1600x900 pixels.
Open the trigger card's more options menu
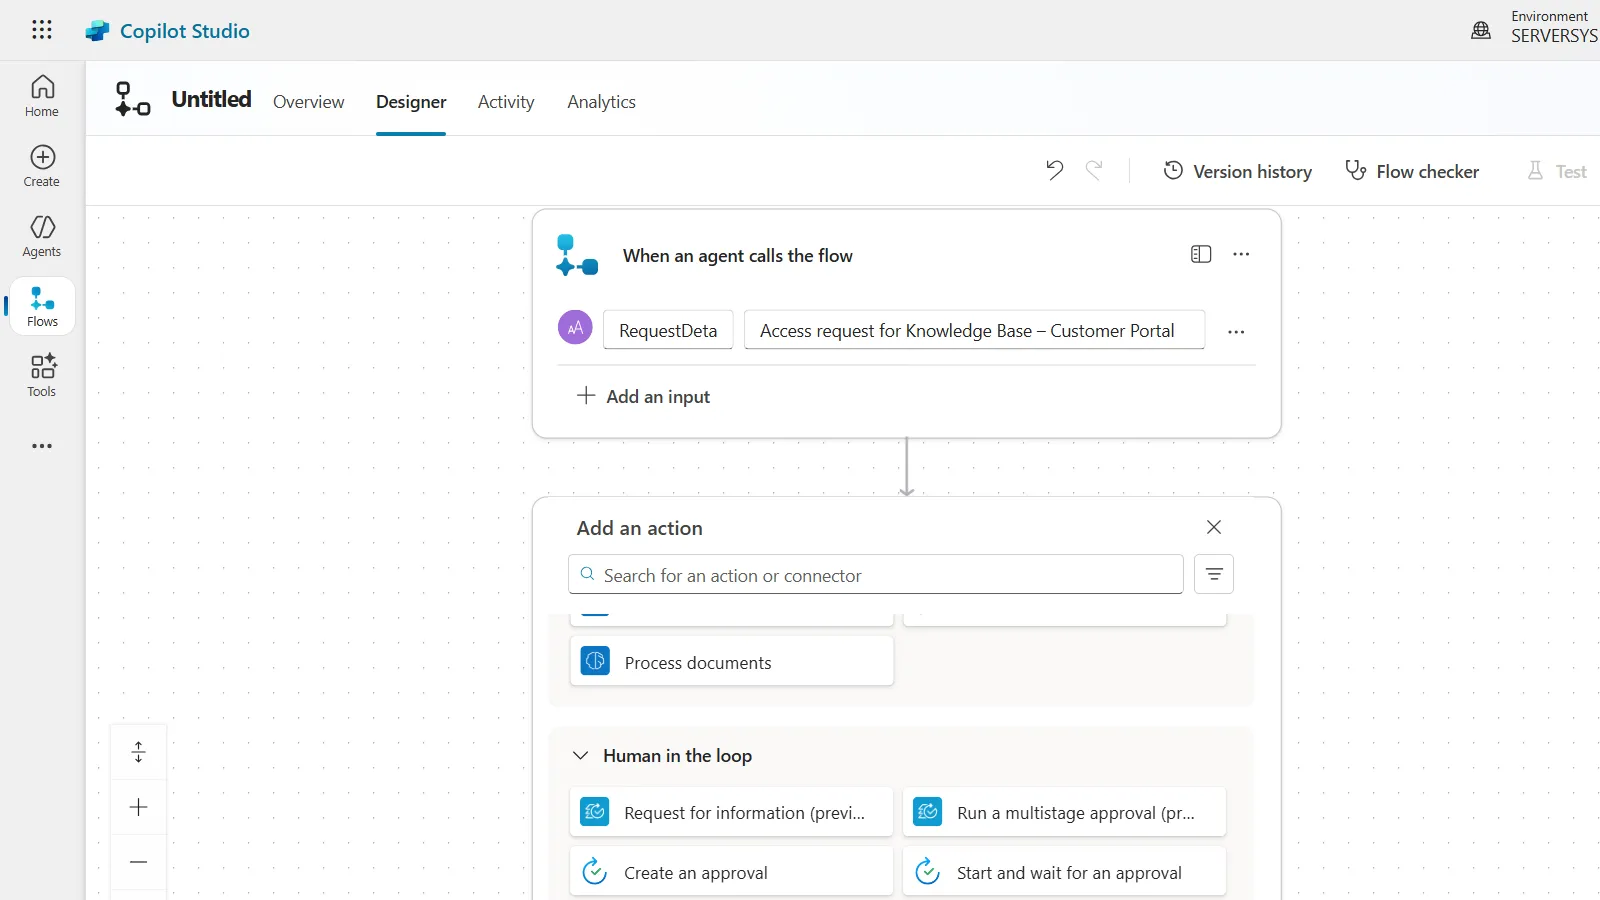click(x=1241, y=255)
